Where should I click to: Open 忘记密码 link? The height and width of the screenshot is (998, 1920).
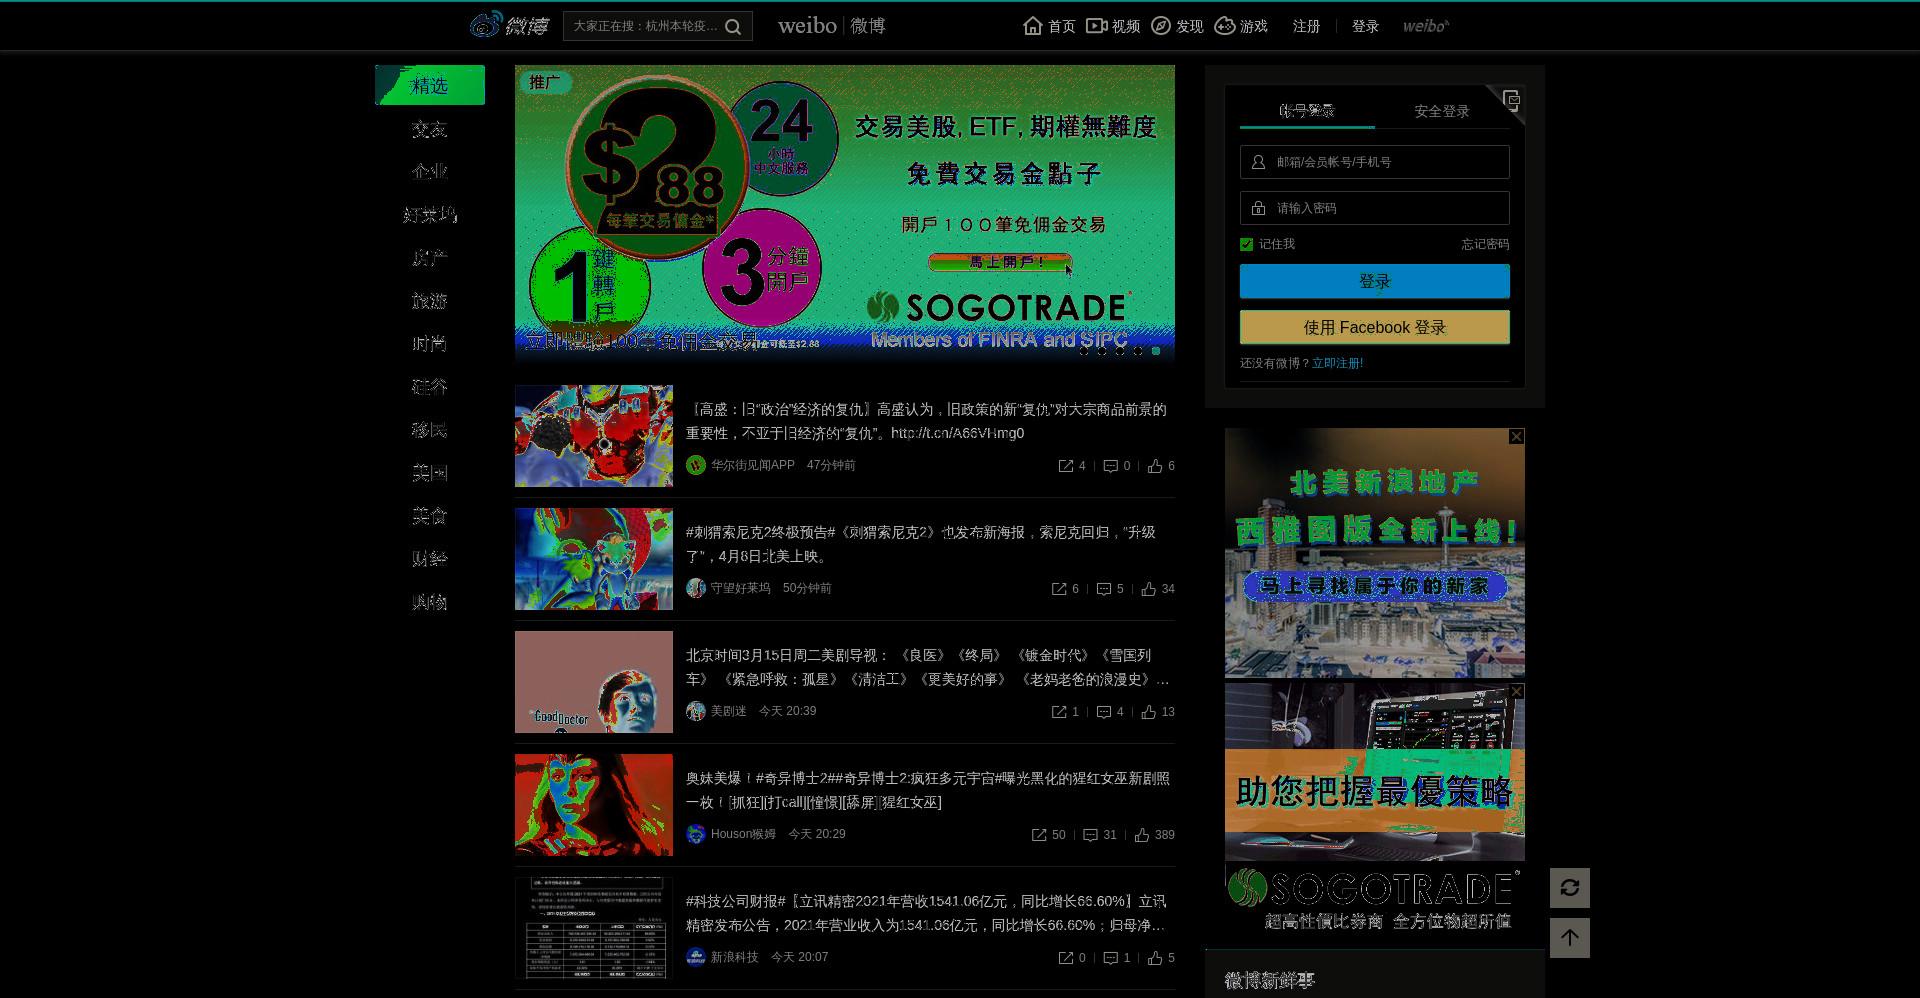coord(1485,244)
